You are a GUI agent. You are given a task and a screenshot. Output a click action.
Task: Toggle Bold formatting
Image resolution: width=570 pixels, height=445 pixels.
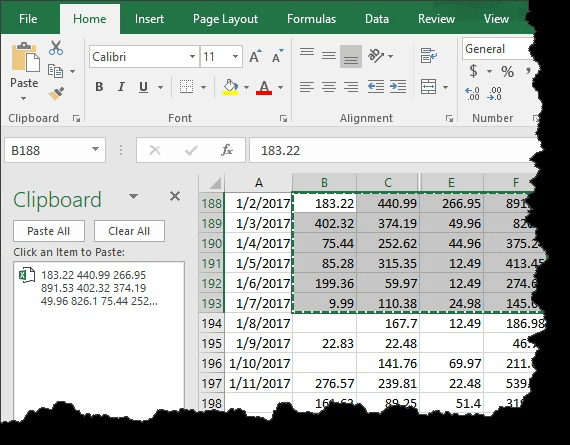pos(99,87)
